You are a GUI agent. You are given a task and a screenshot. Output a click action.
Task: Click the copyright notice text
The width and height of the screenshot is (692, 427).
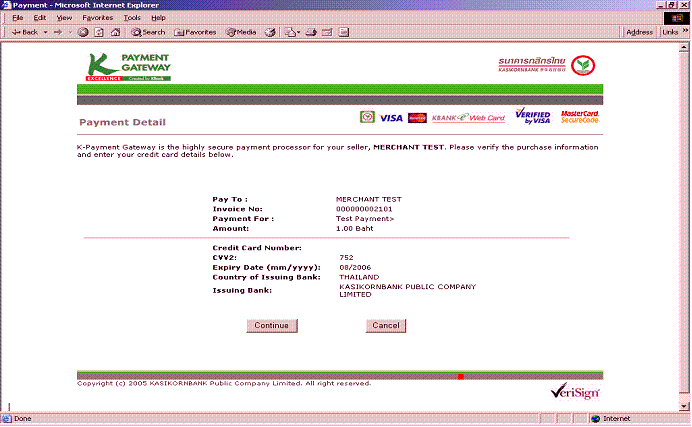(224, 383)
